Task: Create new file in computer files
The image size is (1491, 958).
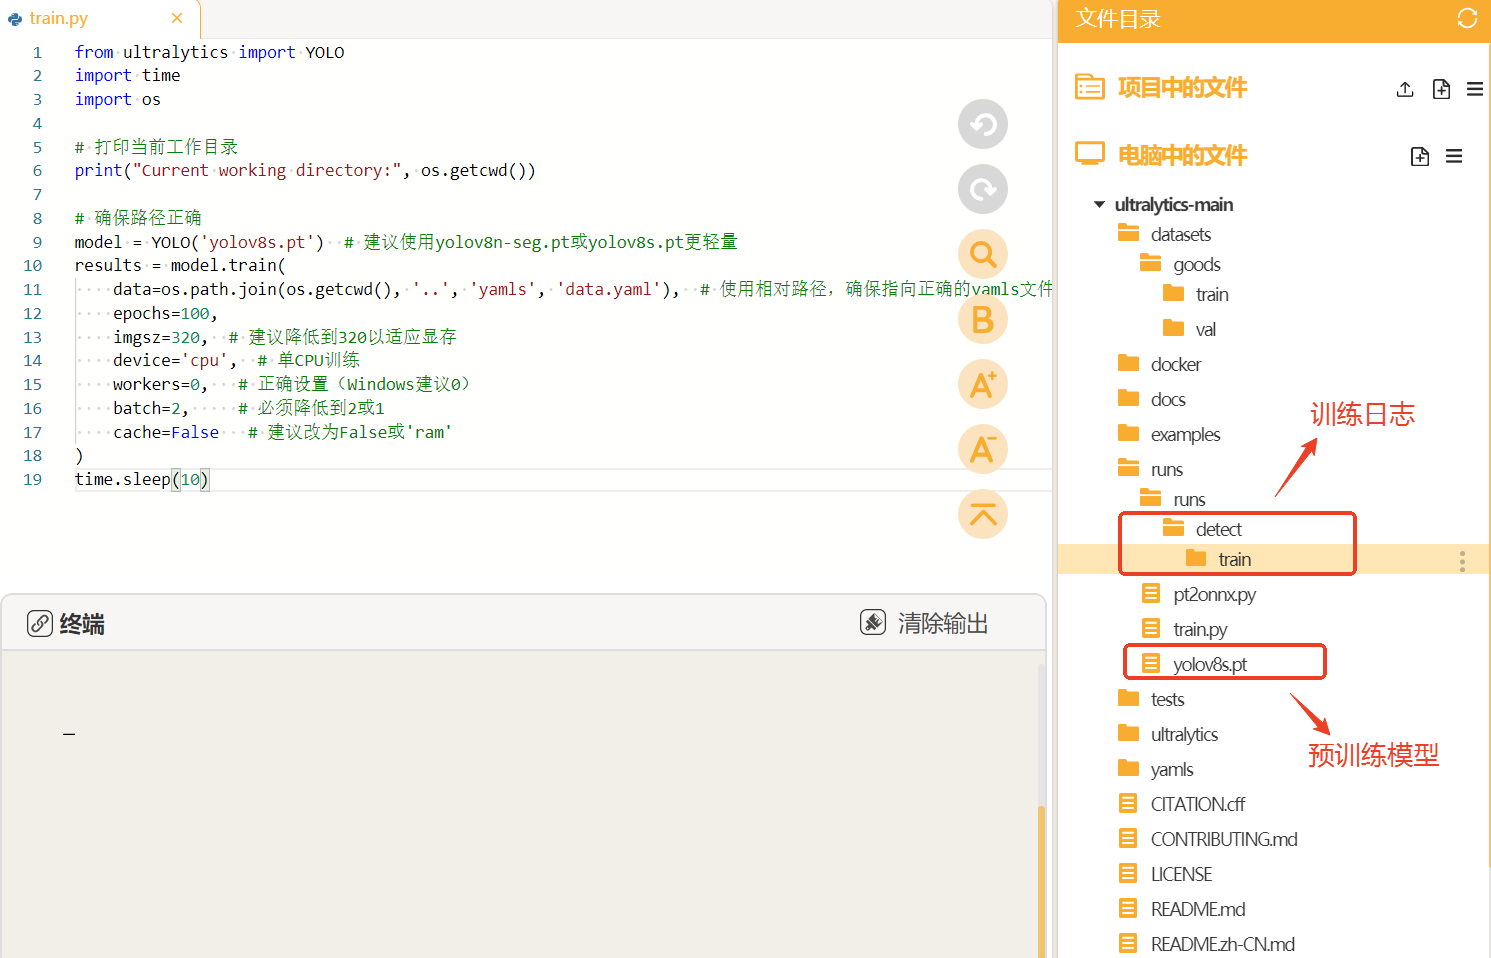Action: tap(1420, 156)
